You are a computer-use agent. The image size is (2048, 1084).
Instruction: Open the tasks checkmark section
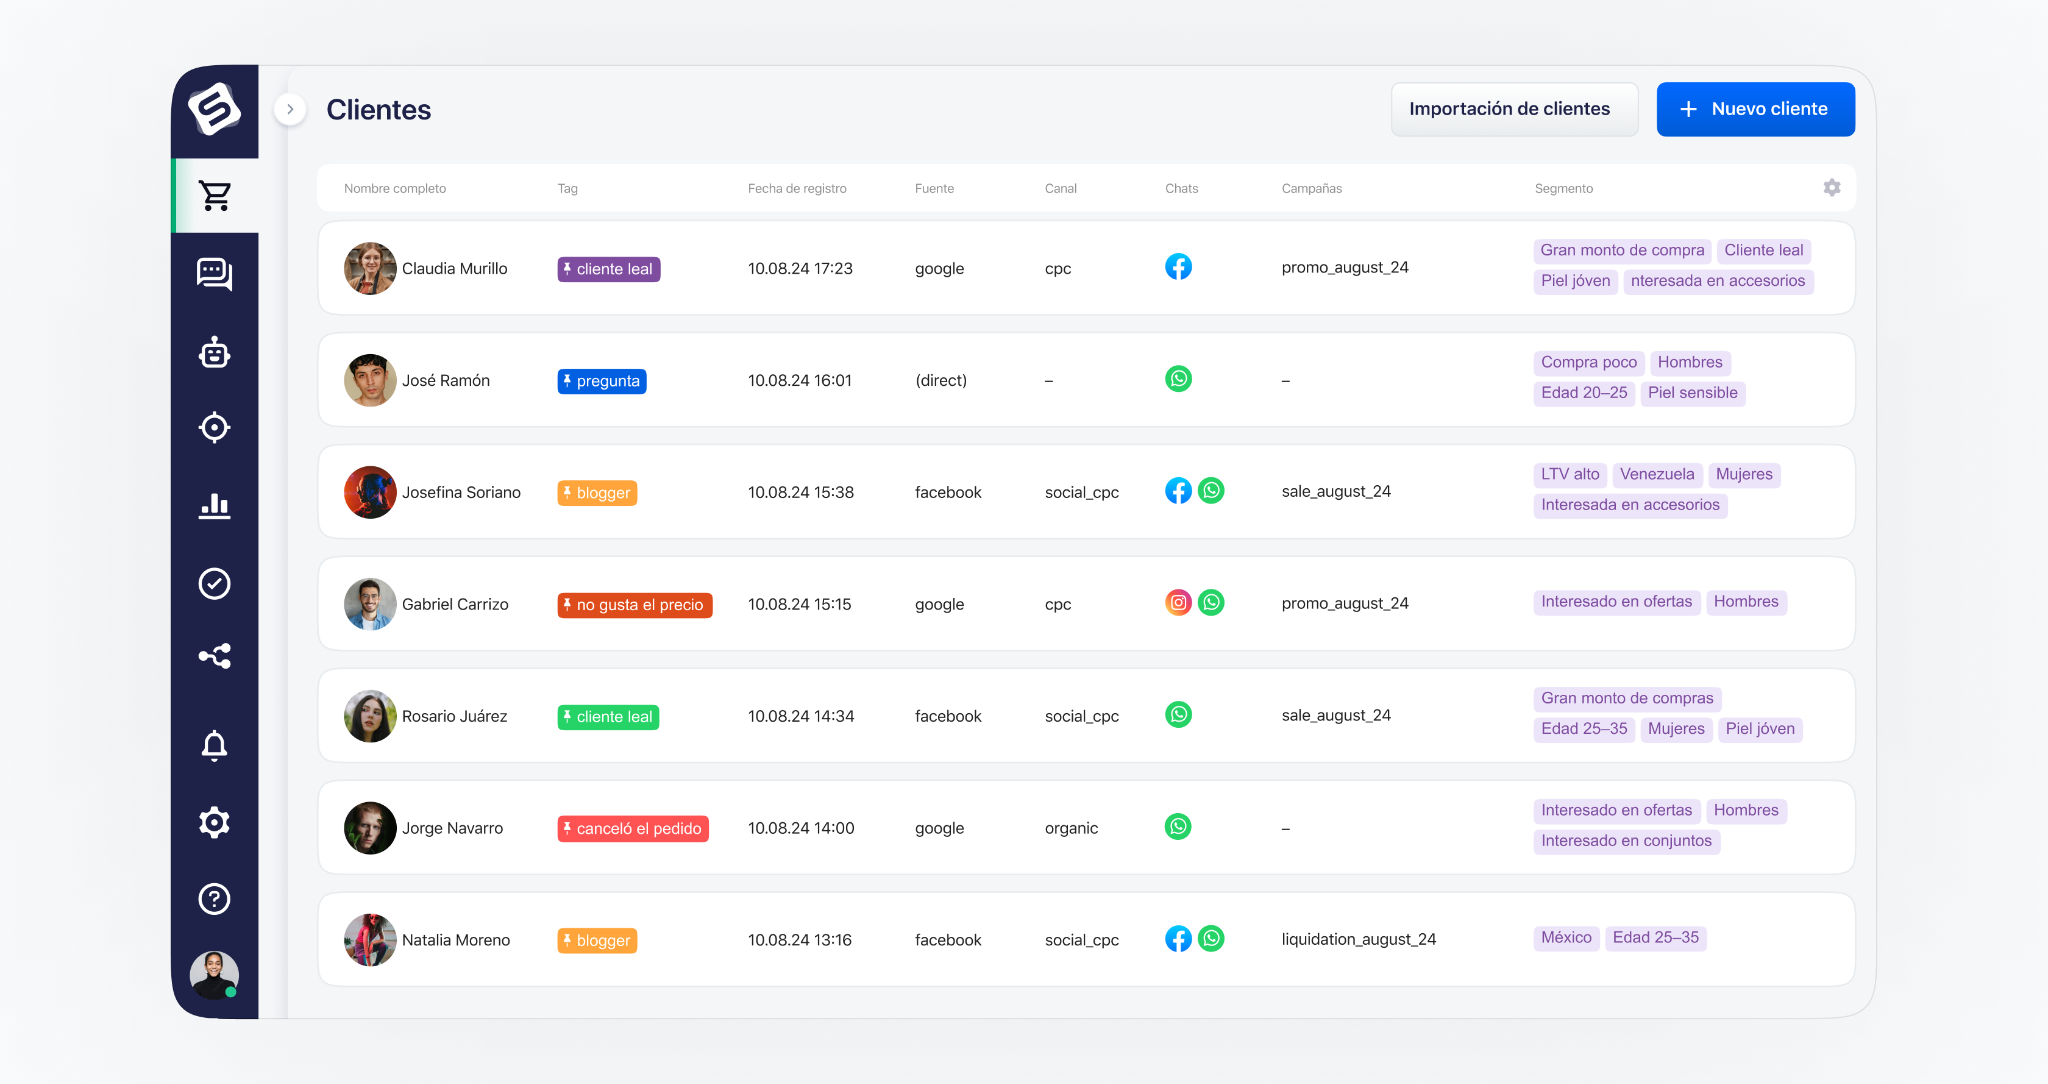214,584
